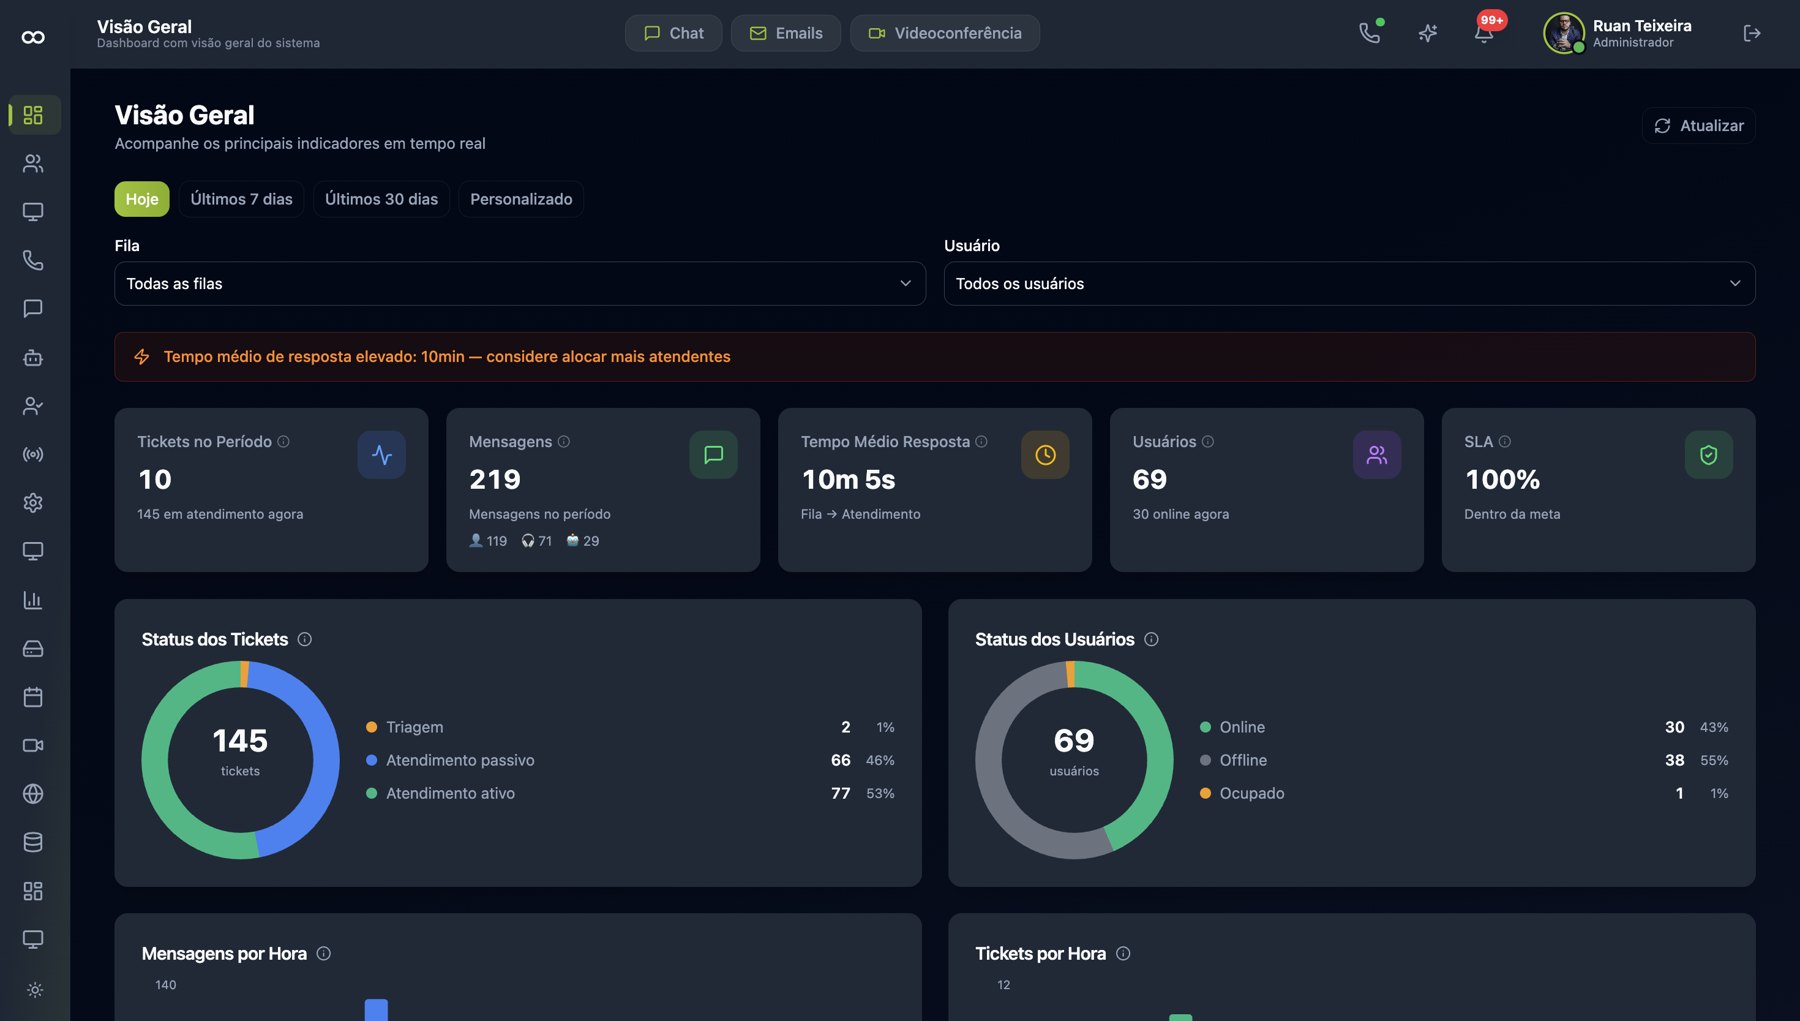Image resolution: width=1800 pixels, height=1021 pixels.
Task: Click the response time warning banner
Action: coord(935,357)
